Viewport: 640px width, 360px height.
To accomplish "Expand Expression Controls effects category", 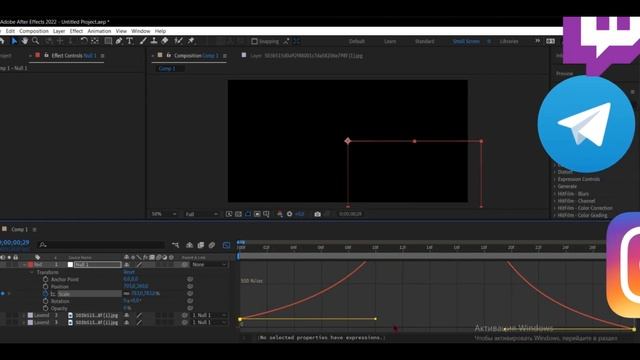I will click(555, 179).
